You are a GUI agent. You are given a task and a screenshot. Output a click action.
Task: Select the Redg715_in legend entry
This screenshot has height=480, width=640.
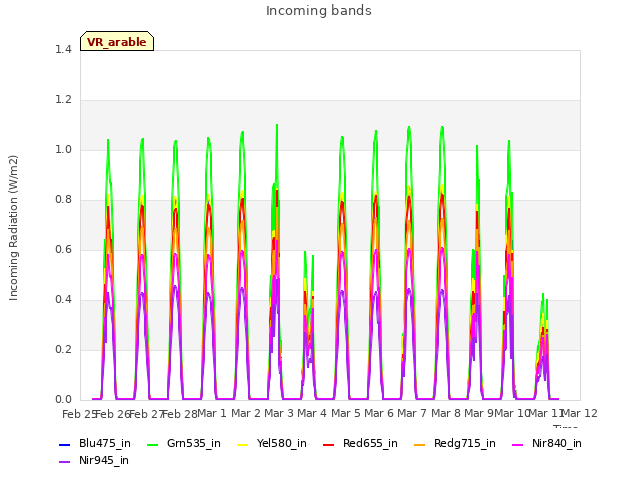point(455,443)
